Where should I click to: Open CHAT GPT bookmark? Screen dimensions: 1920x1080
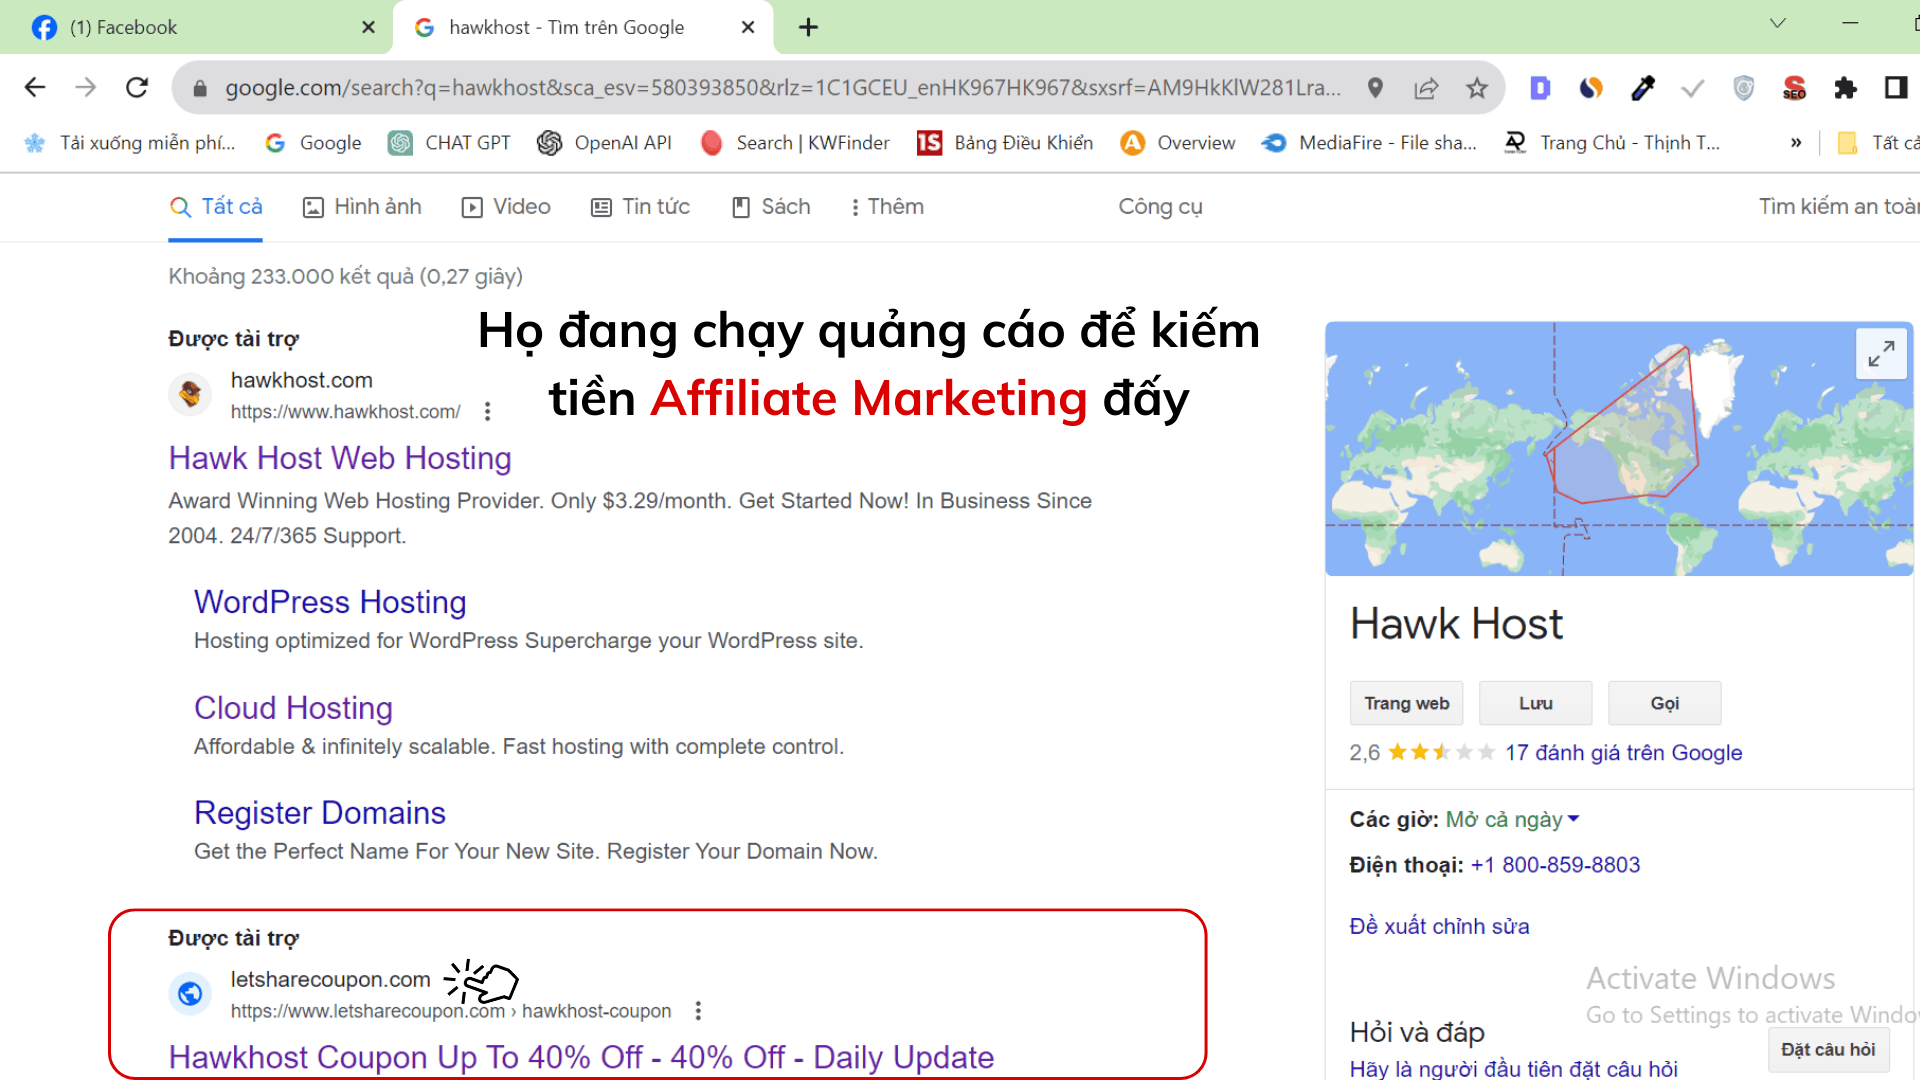pos(450,143)
